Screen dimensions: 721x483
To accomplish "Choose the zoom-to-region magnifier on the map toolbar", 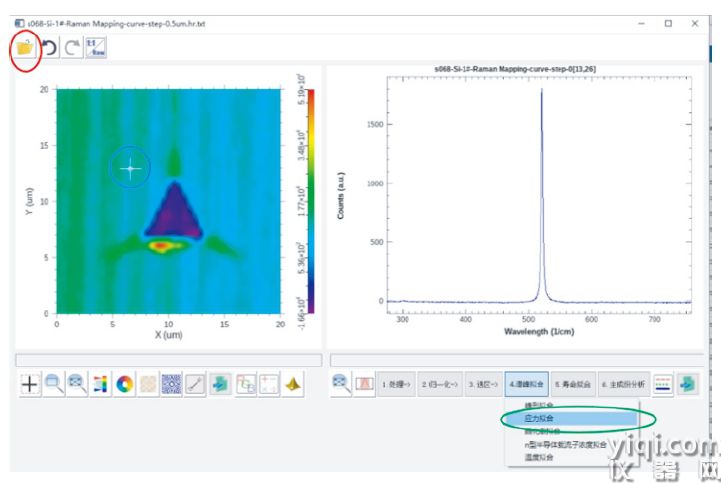I will click(54, 384).
